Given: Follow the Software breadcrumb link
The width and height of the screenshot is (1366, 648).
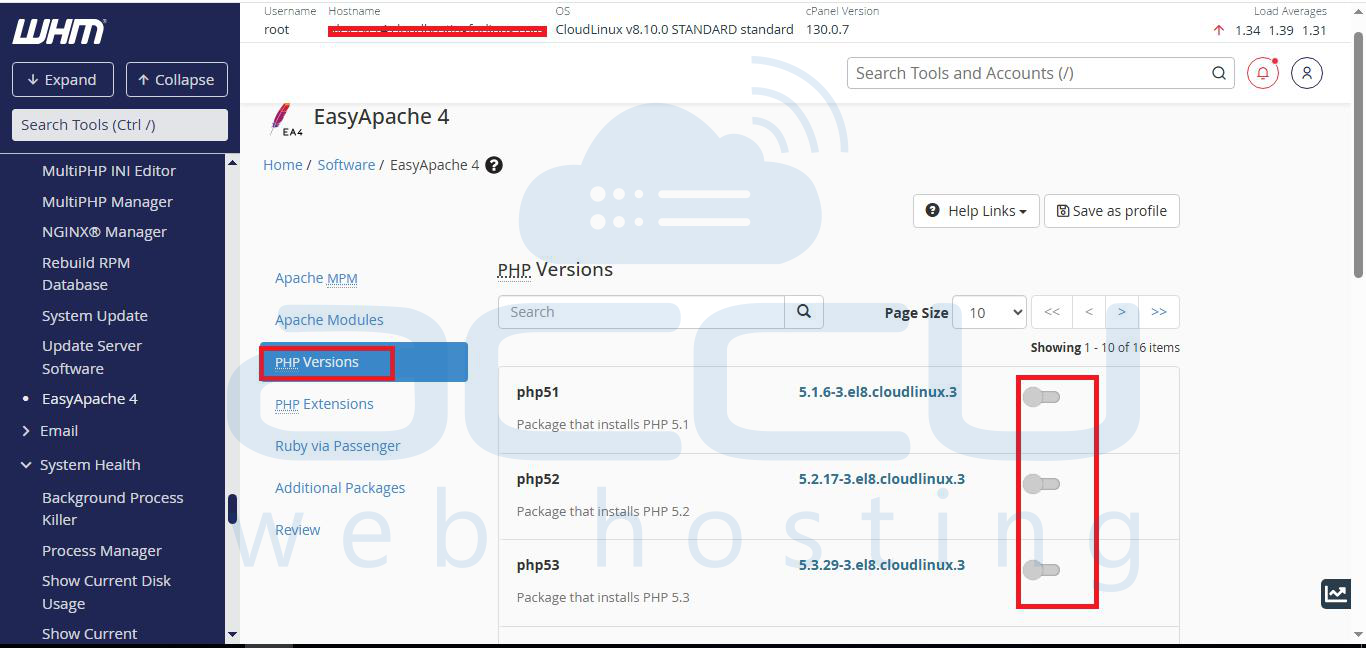Looking at the screenshot, I should (x=346, y=165).
